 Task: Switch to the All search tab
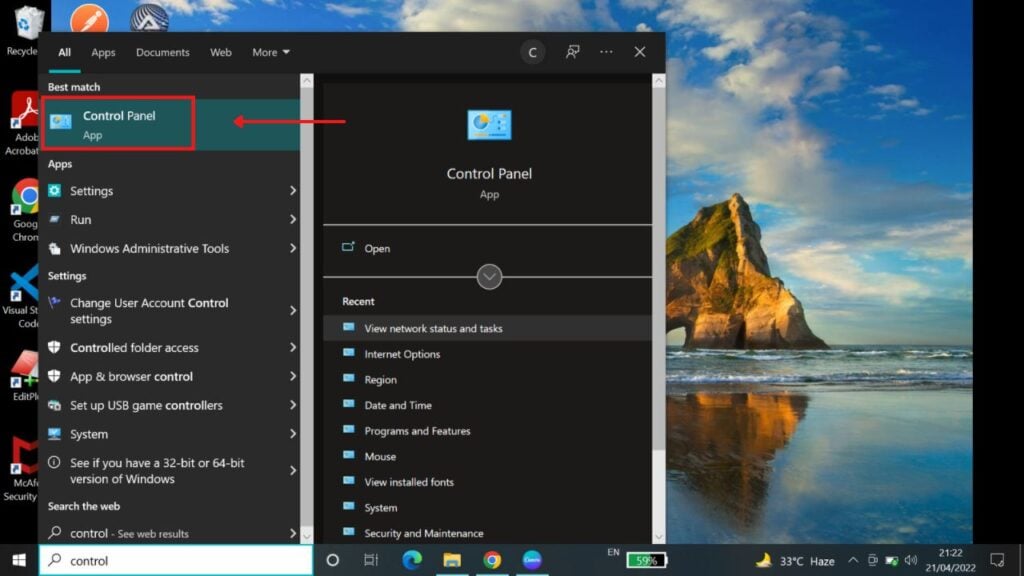pos(64,52)
